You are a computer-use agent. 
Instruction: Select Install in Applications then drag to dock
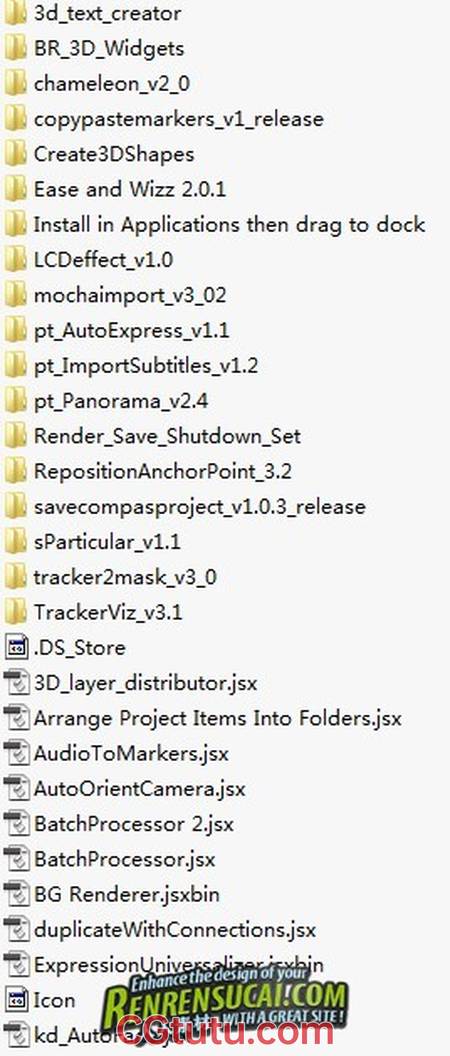[229, 224]
